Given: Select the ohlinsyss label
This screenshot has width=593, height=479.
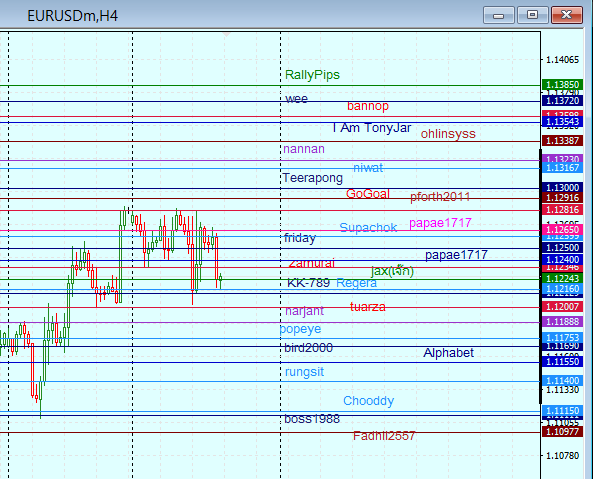Looking at the screenshot, I should 448,133.
